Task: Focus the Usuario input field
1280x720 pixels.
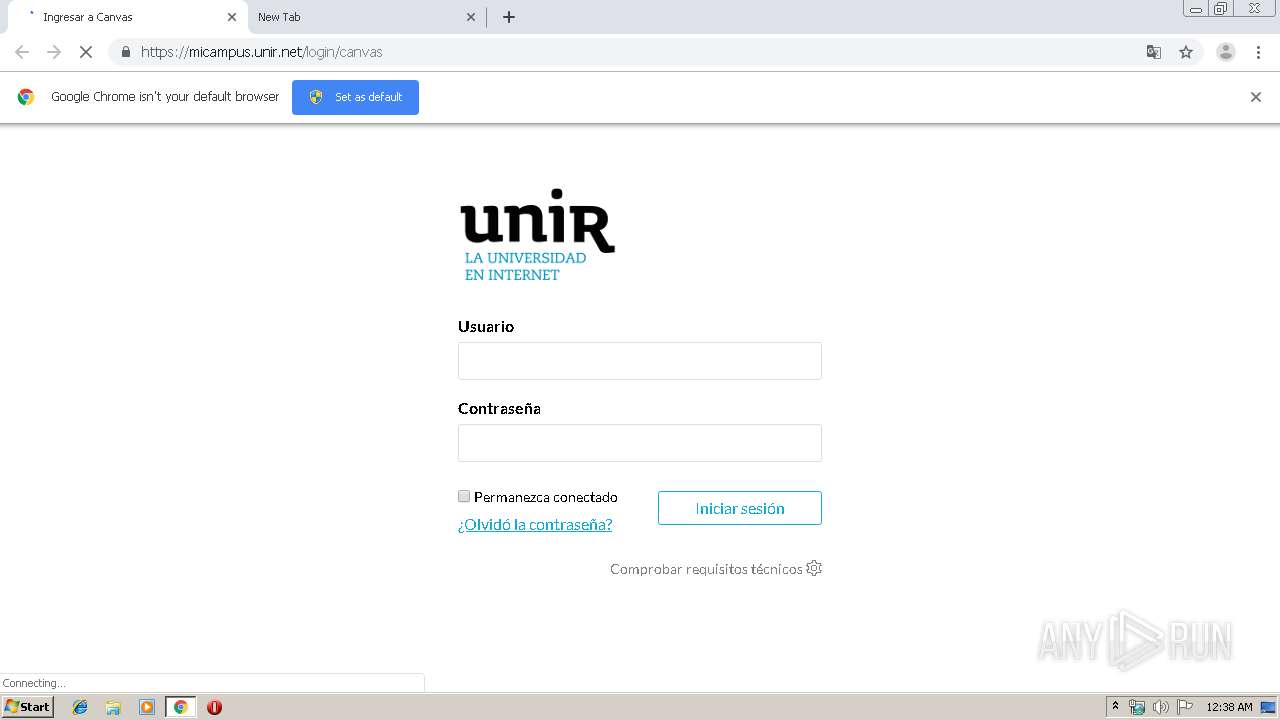Action: 640,361
